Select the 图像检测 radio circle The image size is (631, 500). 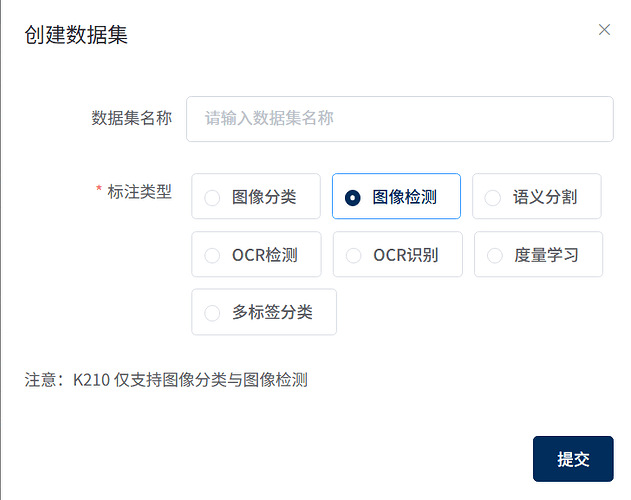[352, 198]
